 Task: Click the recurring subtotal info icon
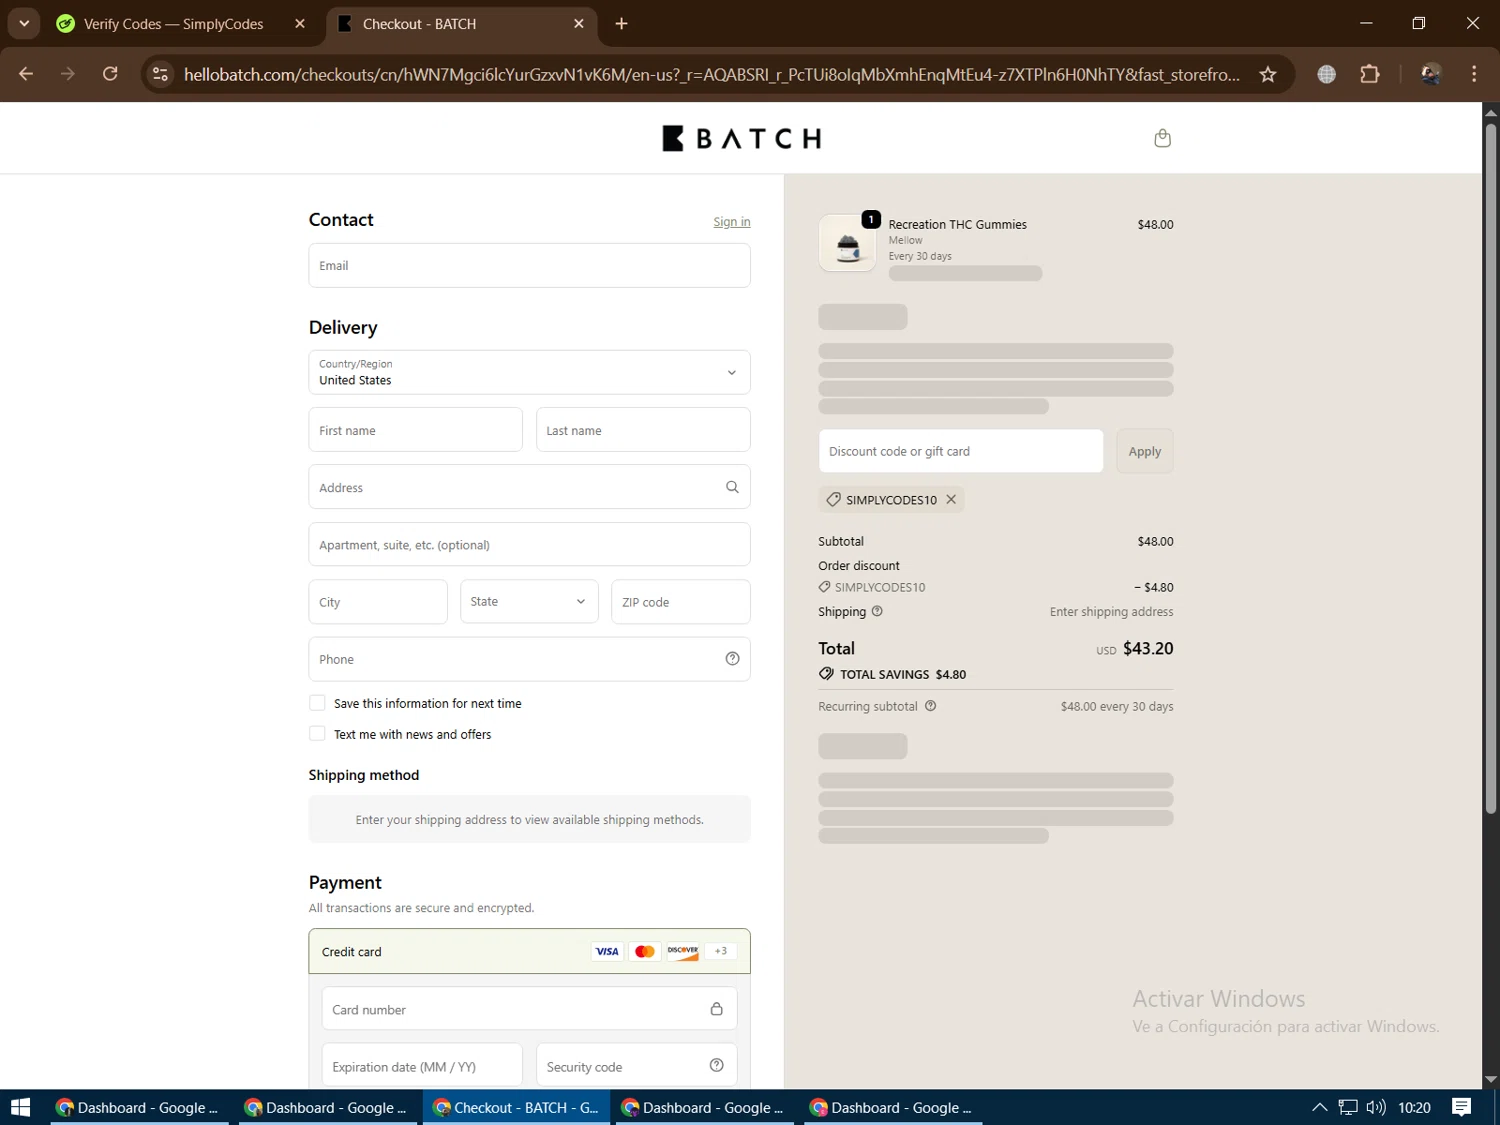pyautogui.click(x=930, y=706)
